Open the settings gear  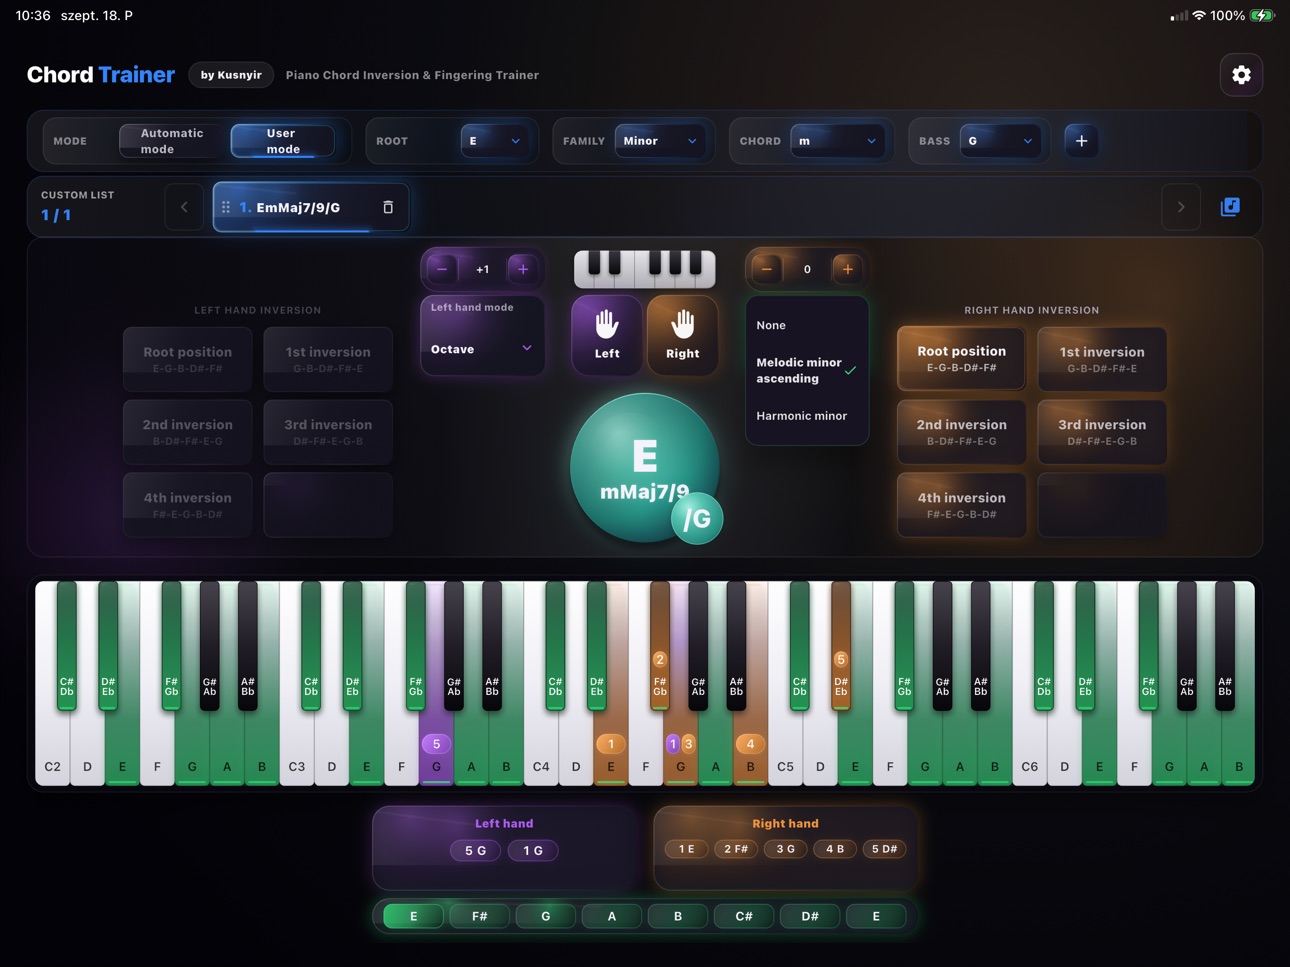[x=1241, y=75]
